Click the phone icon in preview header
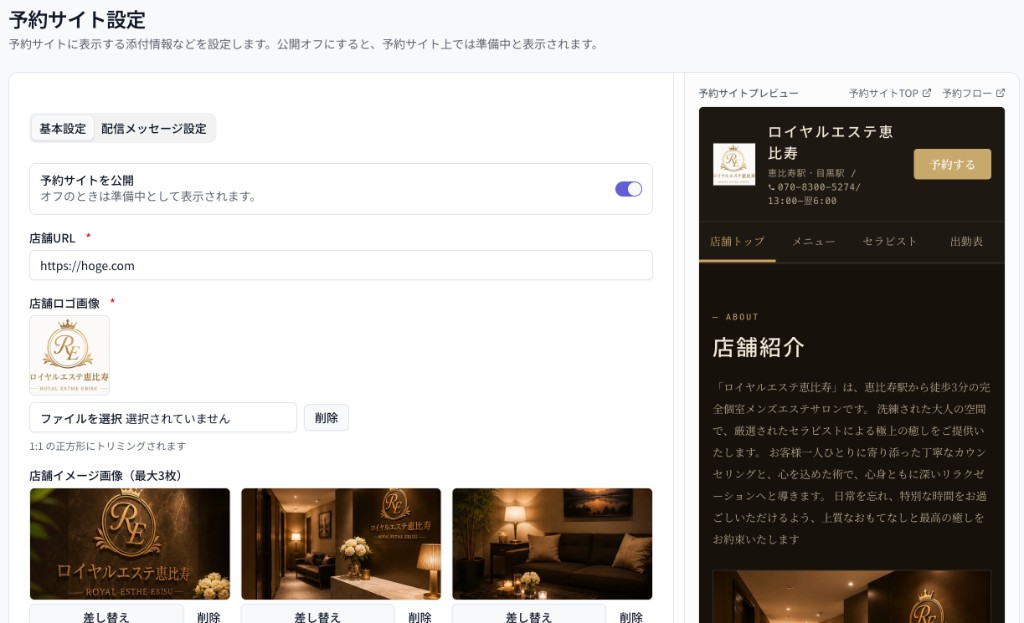Screen dimensions: 1024x623 pyautogui.click(x=771, y=187)
